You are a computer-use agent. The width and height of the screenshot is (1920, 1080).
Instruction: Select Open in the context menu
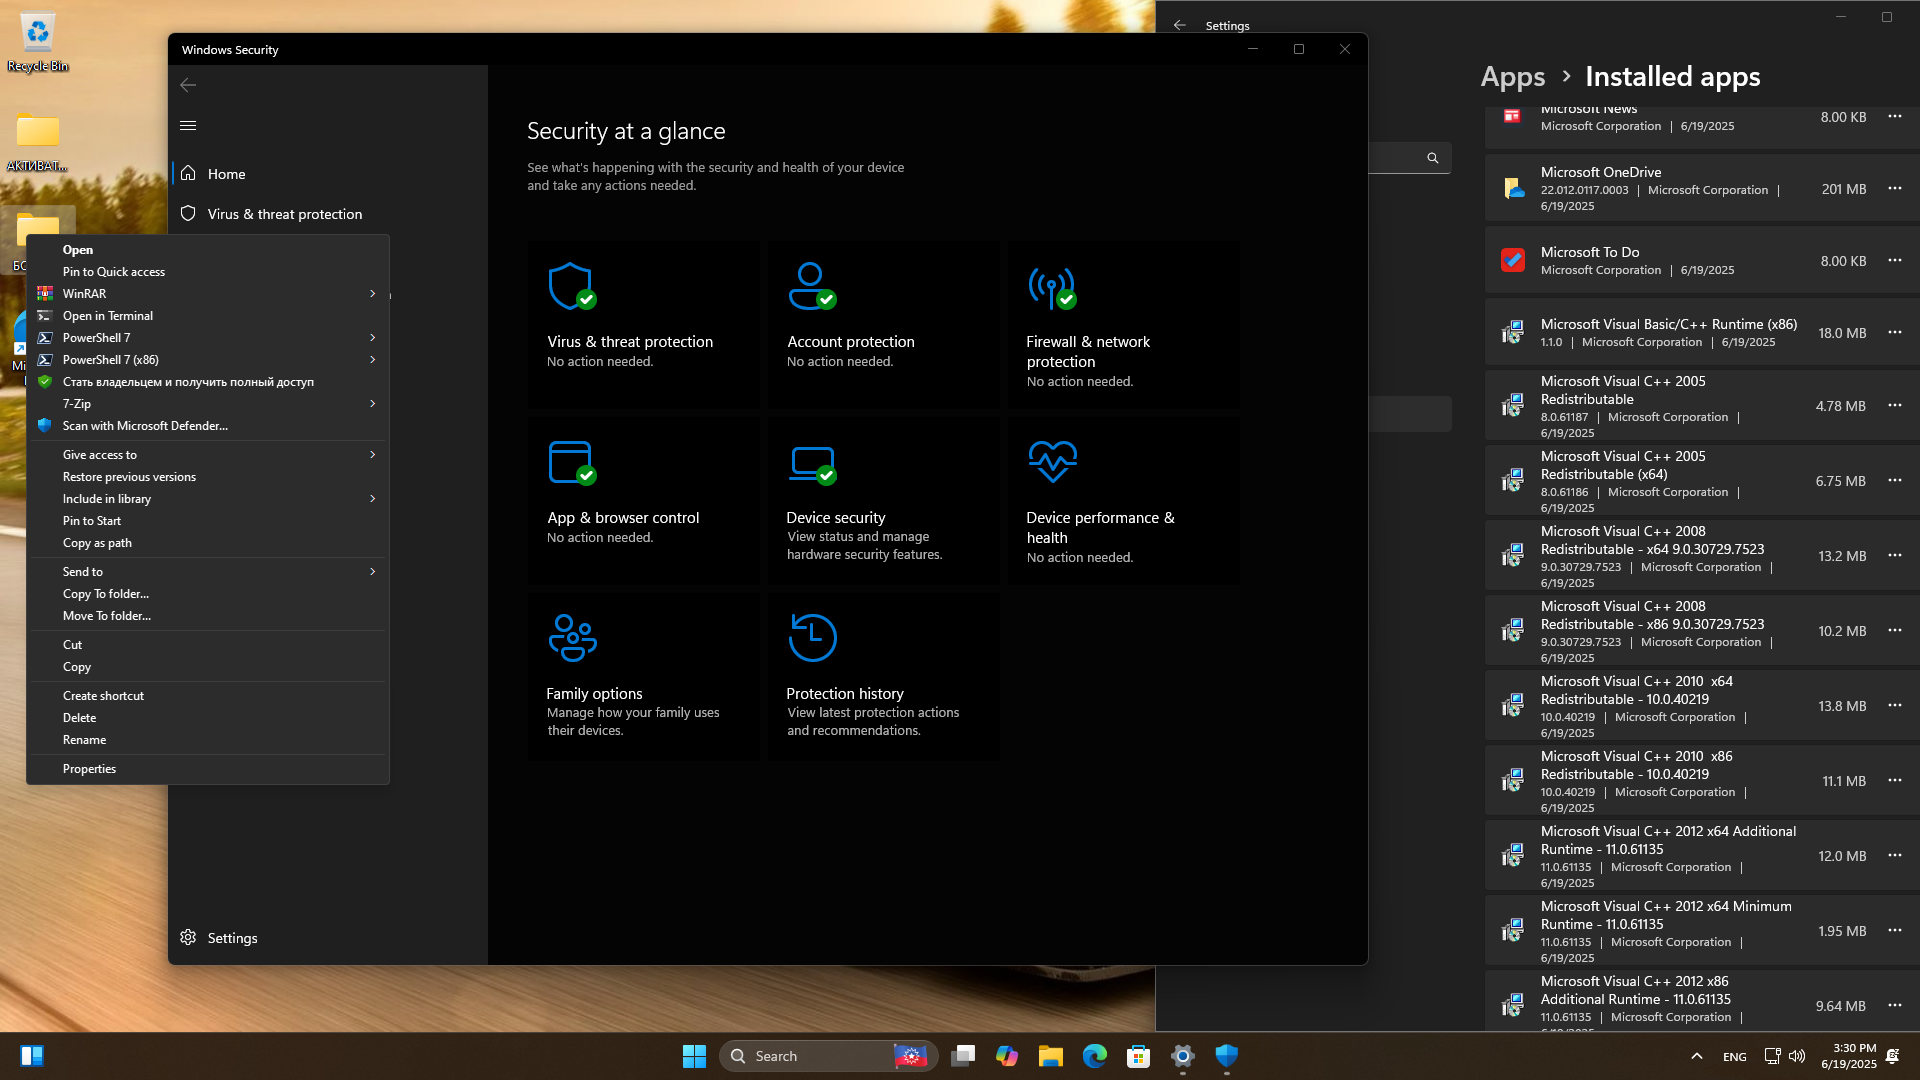pos(208,250)
